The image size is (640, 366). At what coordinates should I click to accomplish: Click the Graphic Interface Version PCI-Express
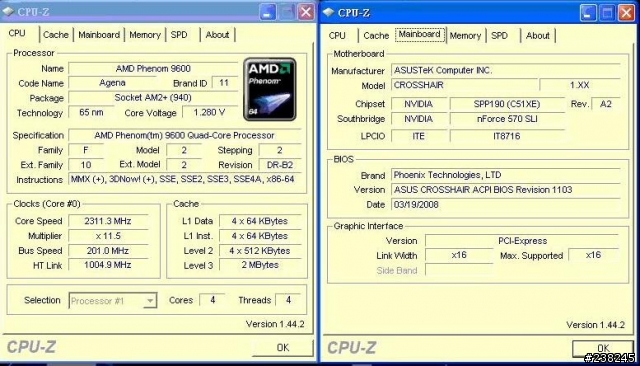click(522, 241)
